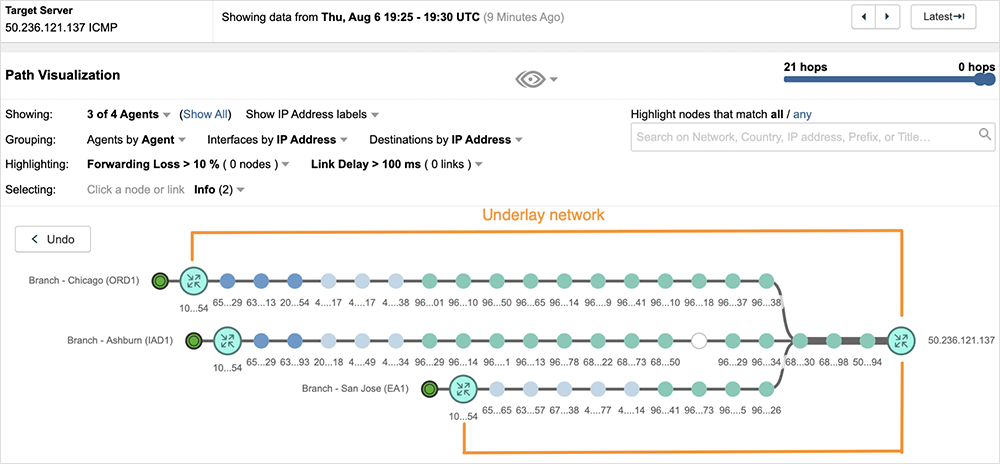Select the San Jose path router icon

pyautogui.click(x=463, y=389)
